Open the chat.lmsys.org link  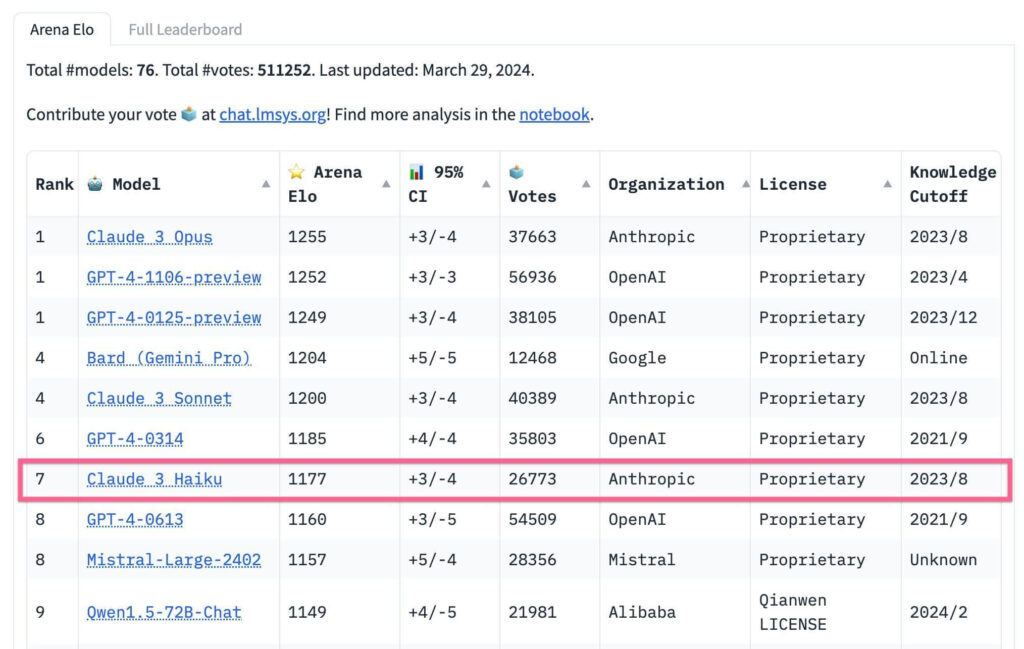272,115
